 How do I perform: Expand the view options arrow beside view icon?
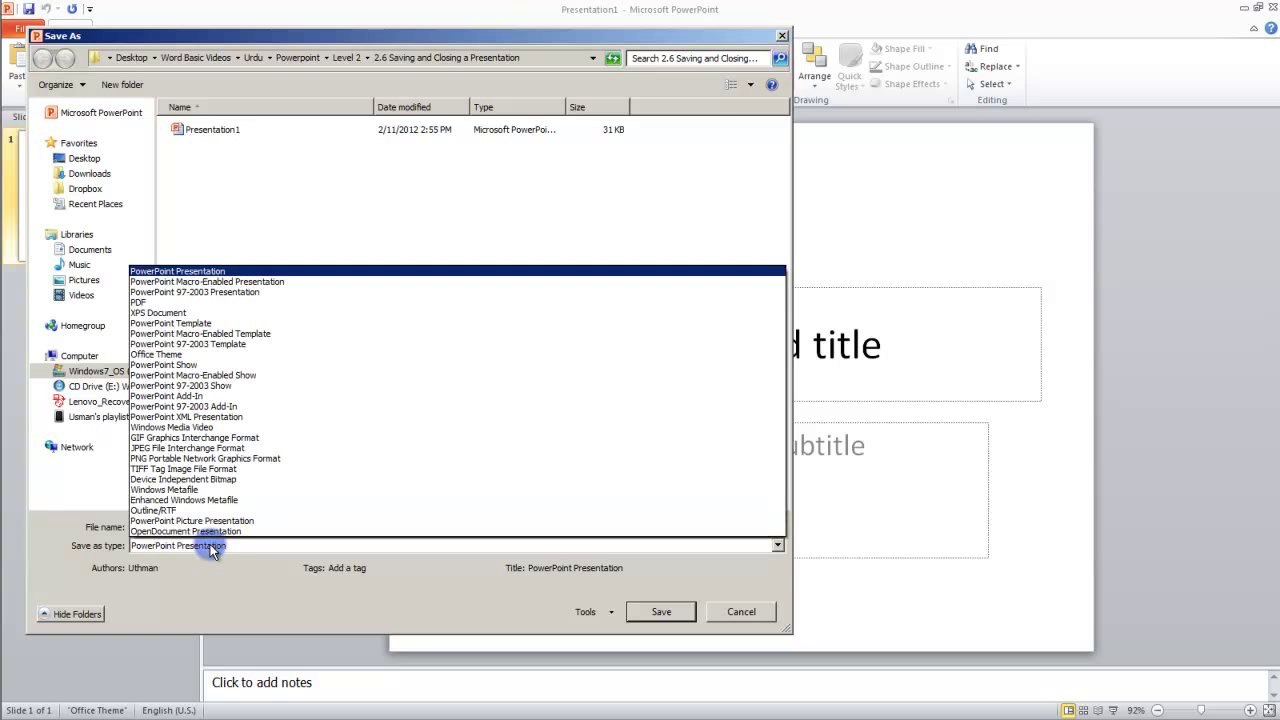coord(750,85)
